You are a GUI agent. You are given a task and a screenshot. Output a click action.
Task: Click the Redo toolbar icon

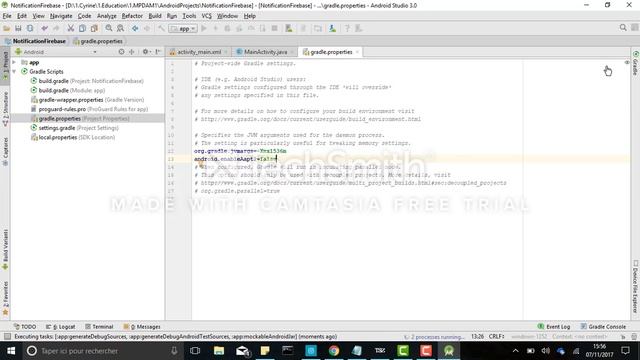point(56,28)
